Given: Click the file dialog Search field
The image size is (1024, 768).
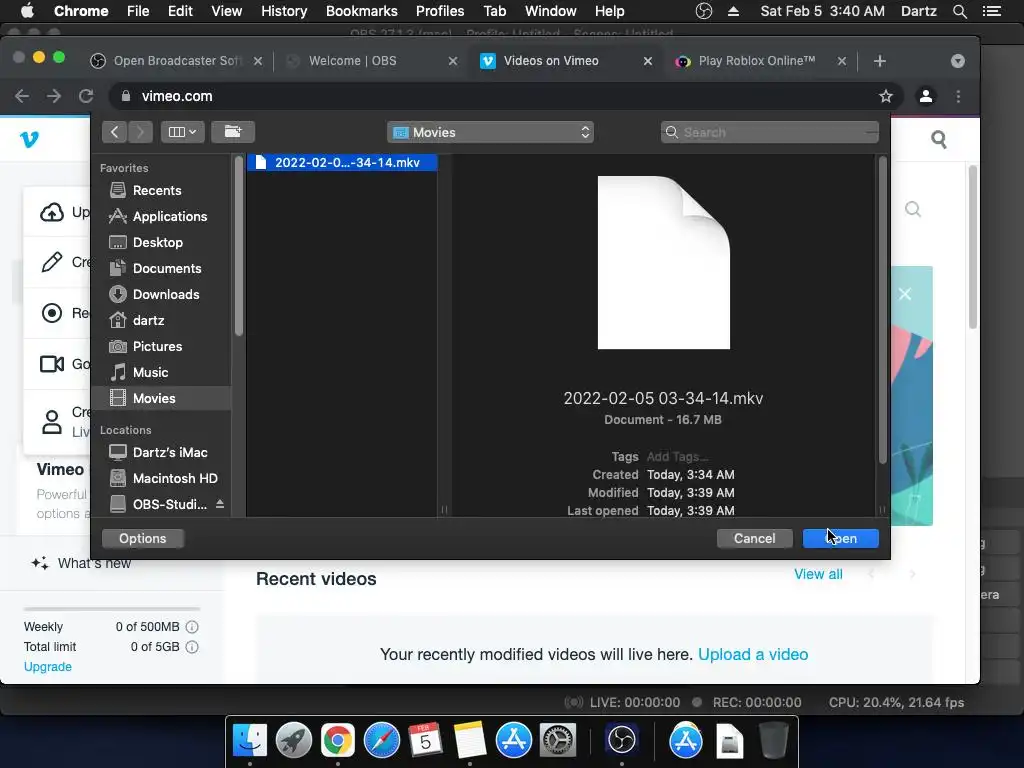Looking at the screenshot, I should click(769, 133).
